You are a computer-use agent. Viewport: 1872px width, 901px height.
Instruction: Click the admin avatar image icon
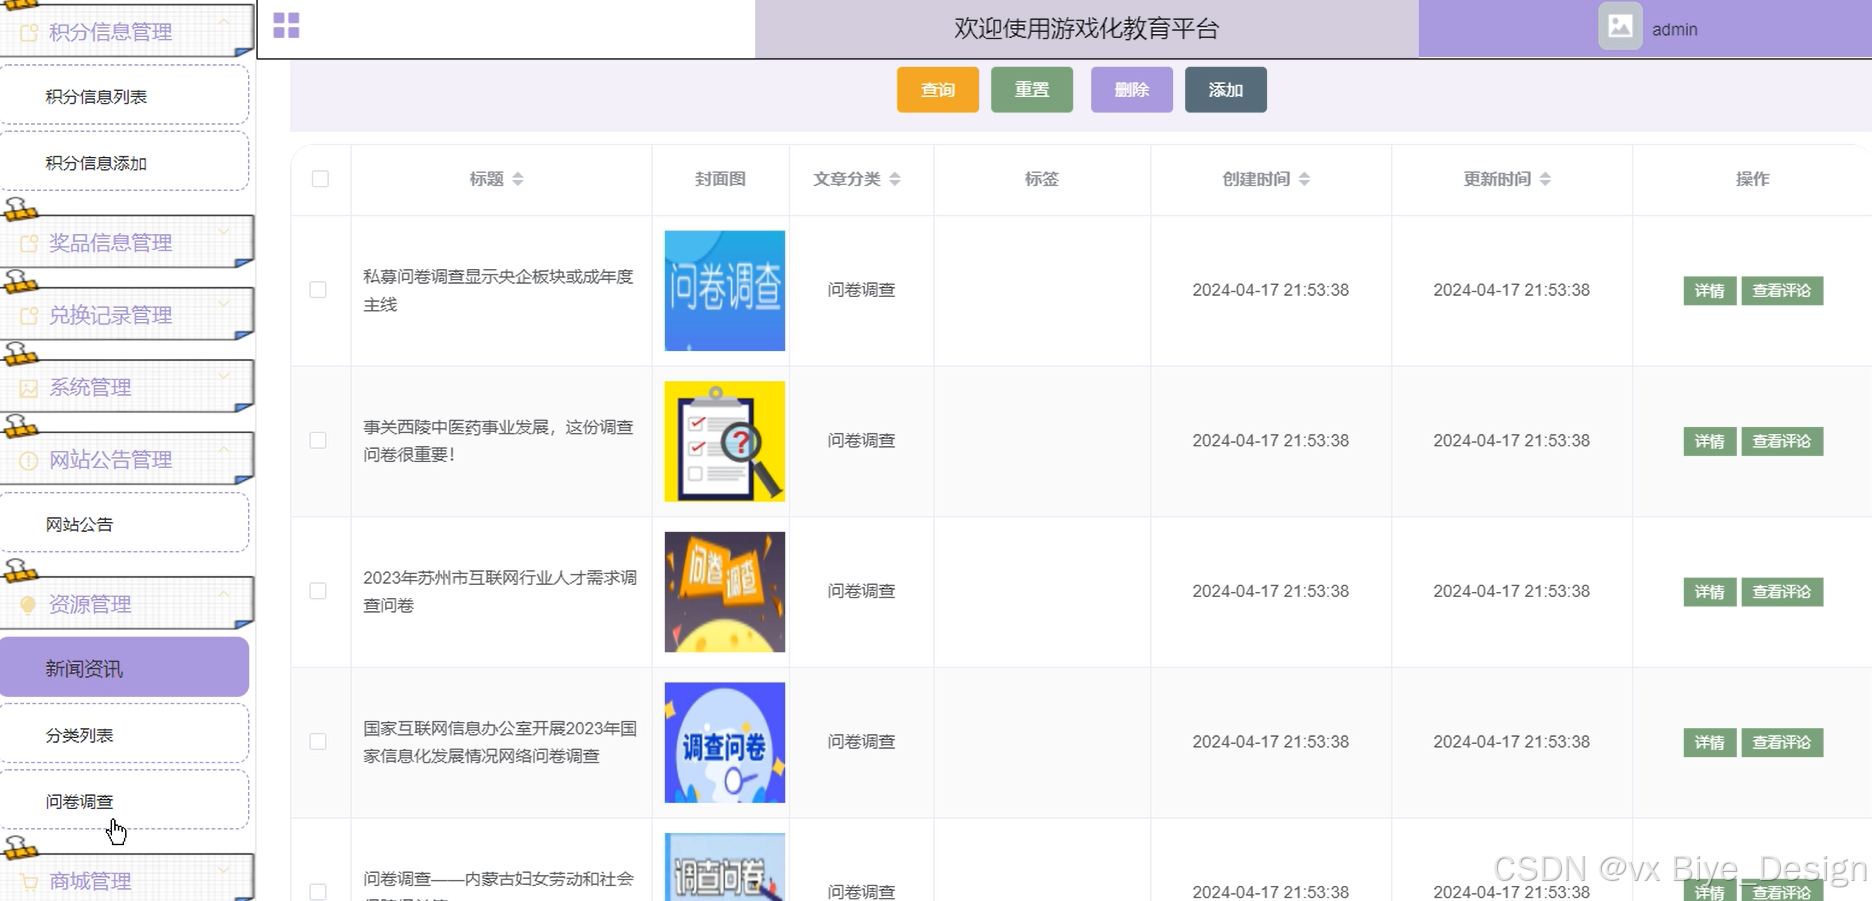point(1620,27)
